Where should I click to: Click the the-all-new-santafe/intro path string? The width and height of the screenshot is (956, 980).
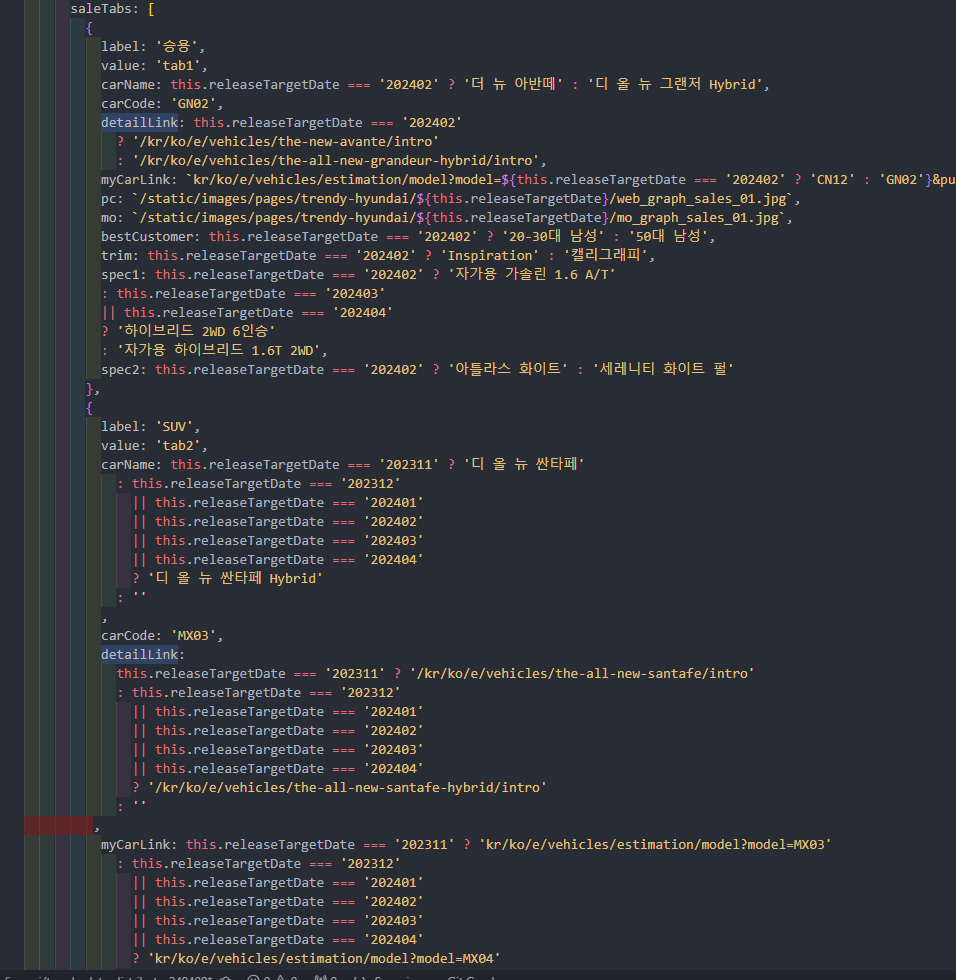click(582, 674)
